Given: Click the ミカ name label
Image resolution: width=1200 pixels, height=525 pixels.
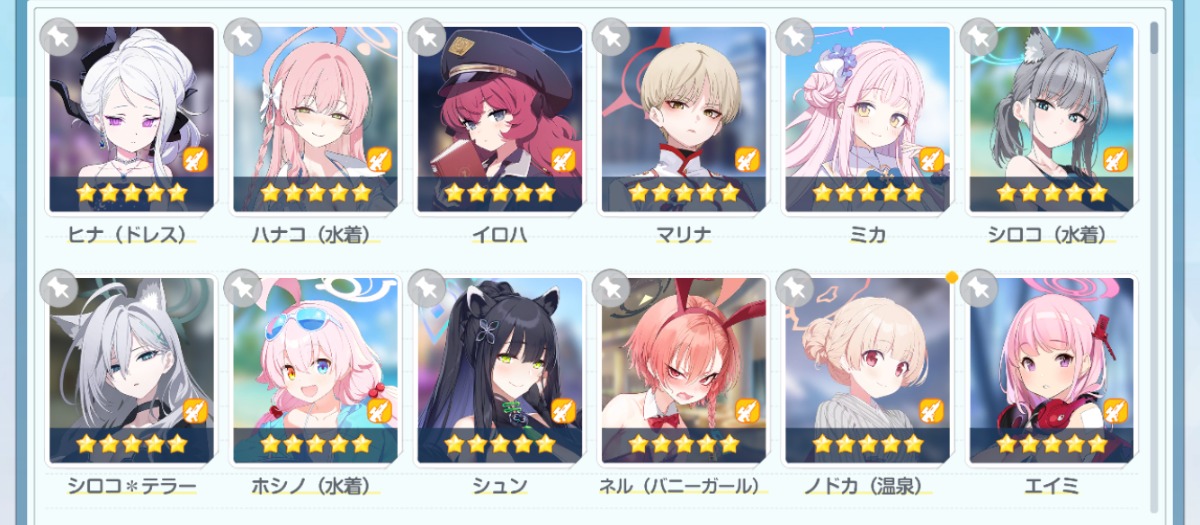Looking at the screenshot, I should [x=867, y=235].
